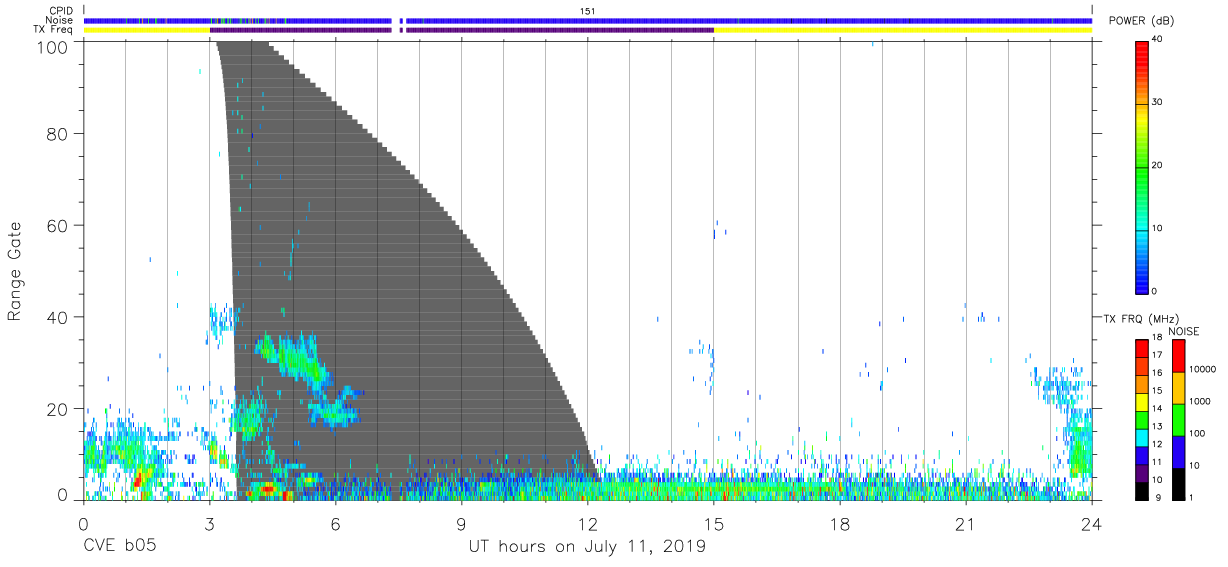Image resolution: width=1228 pixels, height=567 pixels.
Task: Select the 'POWER (dB)' legend title
Action: 1141,21
